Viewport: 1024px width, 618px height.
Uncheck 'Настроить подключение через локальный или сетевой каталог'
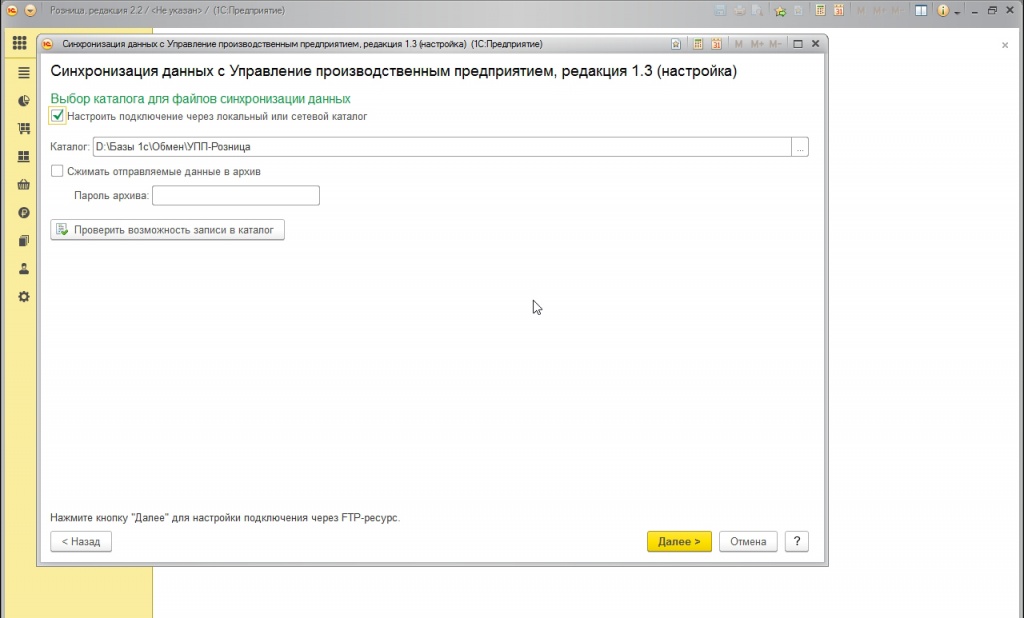point(57,116)
